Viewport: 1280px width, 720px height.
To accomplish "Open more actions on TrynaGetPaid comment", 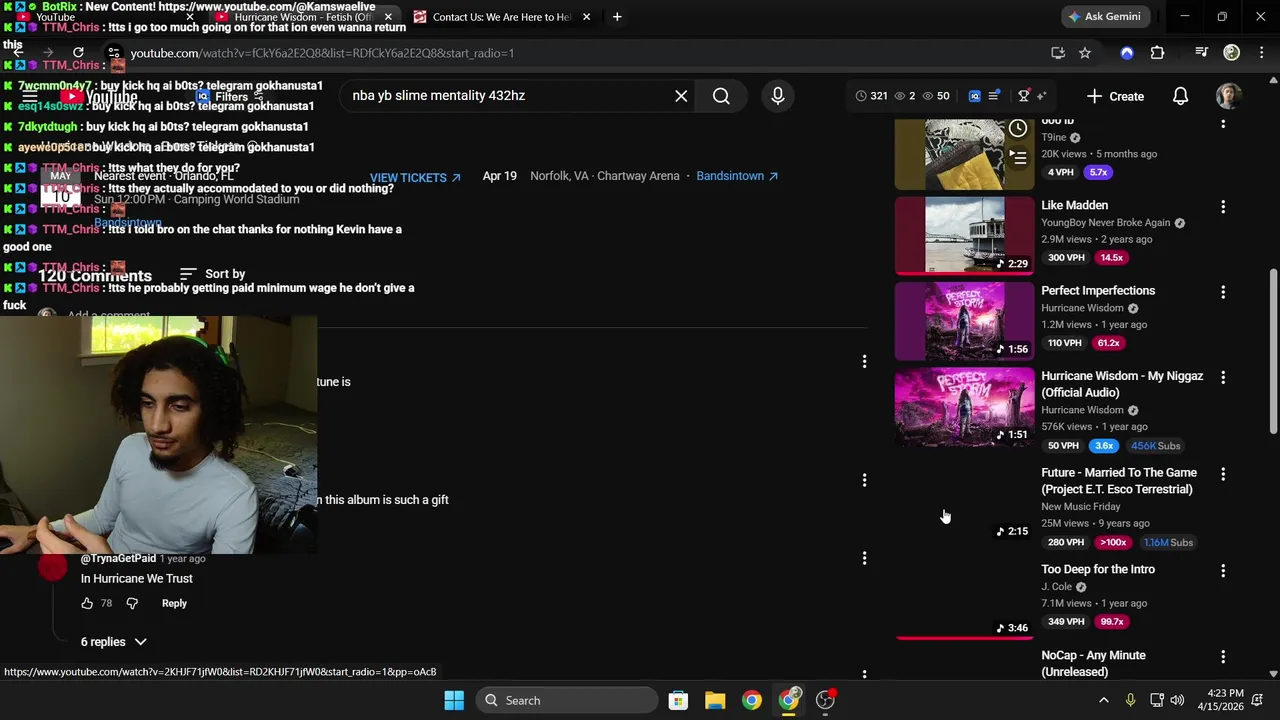I will (x=864, y=558).
